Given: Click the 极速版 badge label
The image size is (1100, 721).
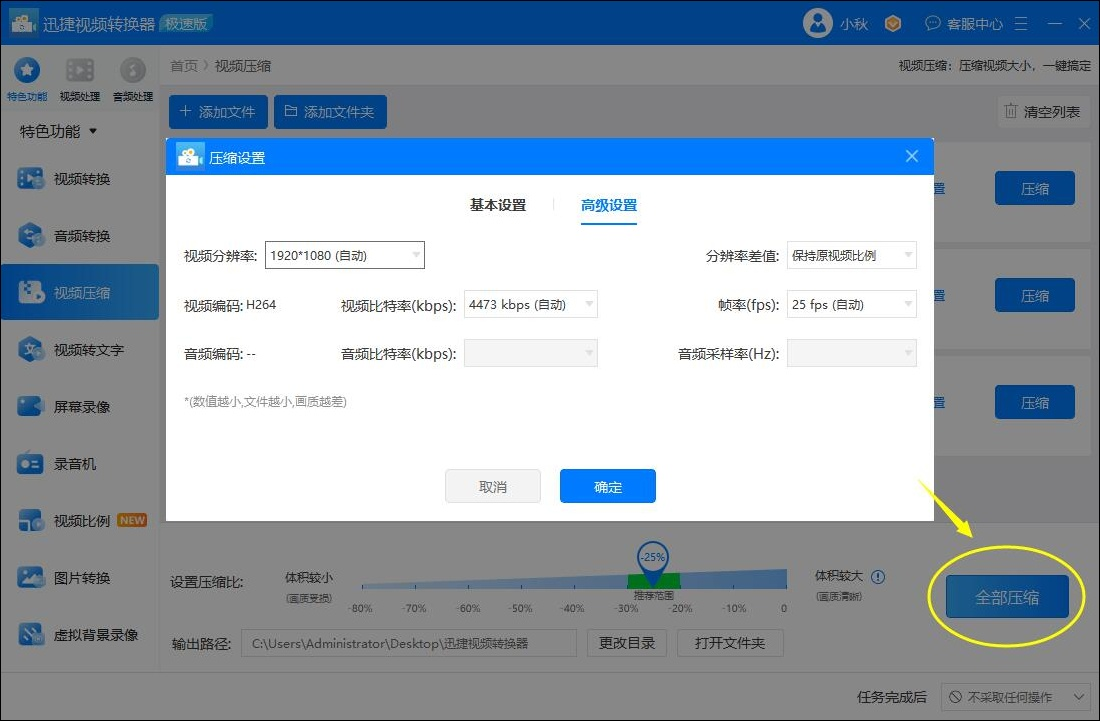Looking at the screenshot, I should pos(186,24).
